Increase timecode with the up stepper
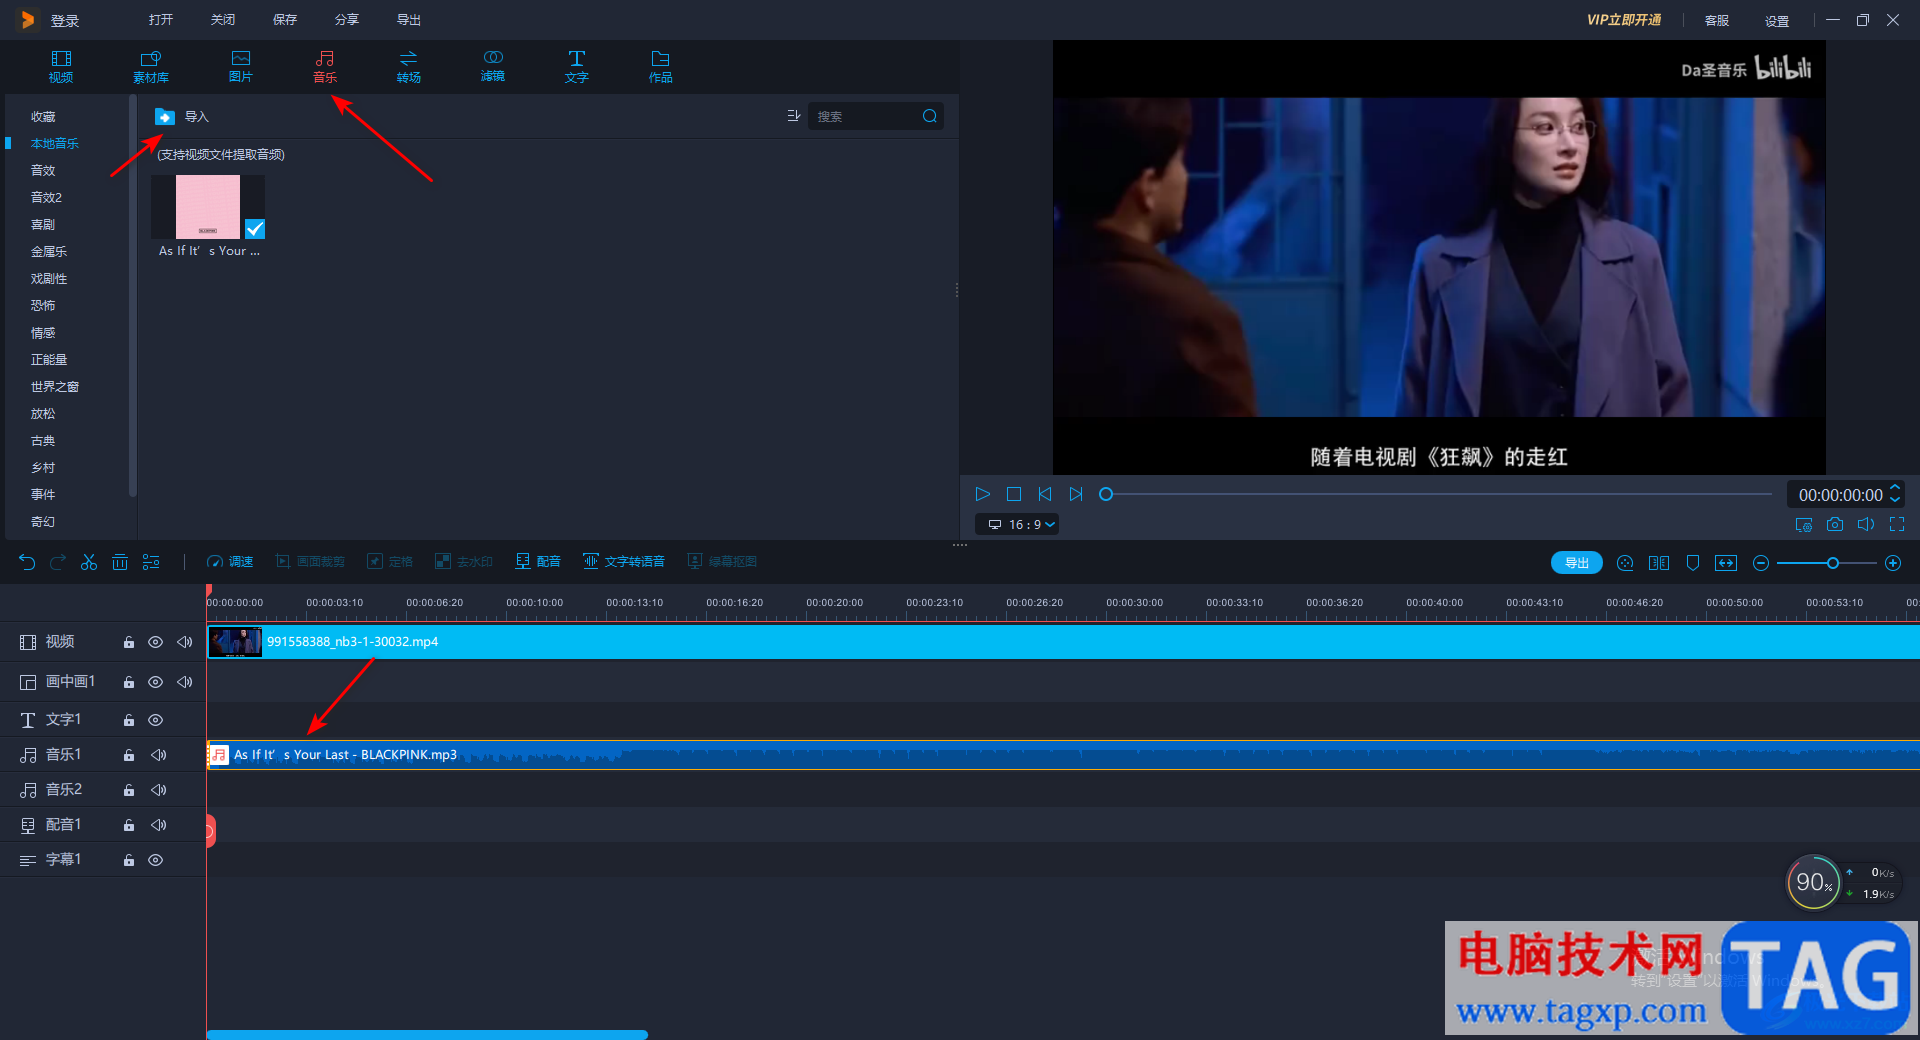Screen dimensions: 1920x1040 click(1895, 488)
